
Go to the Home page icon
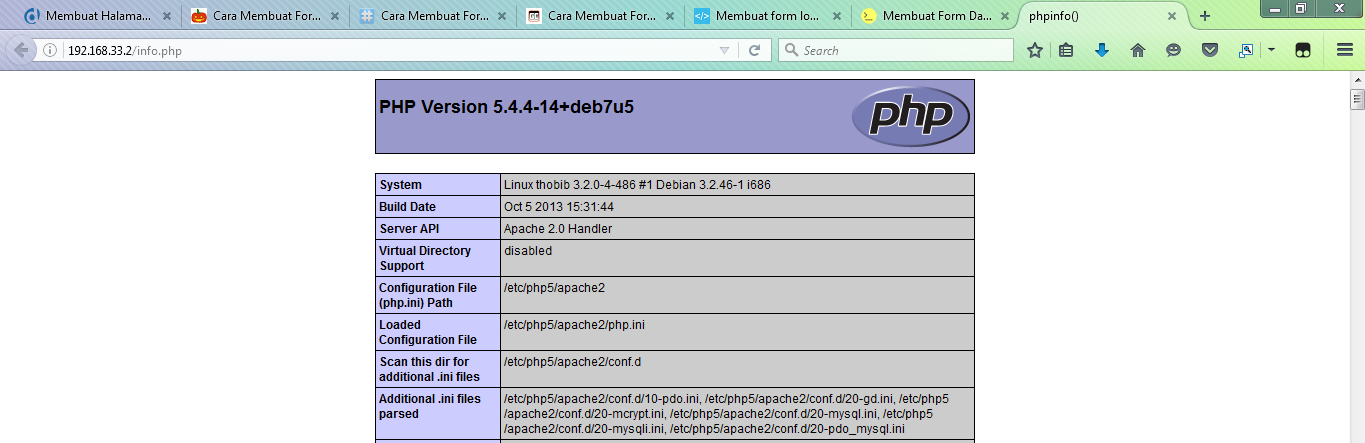(1137, 50)
